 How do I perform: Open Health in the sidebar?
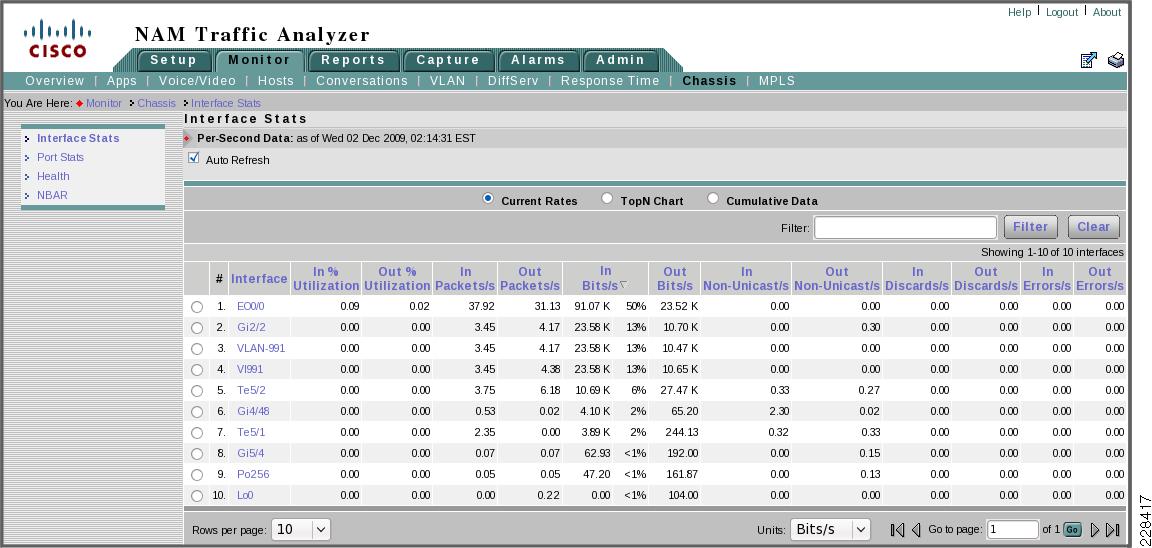point(53,176)
